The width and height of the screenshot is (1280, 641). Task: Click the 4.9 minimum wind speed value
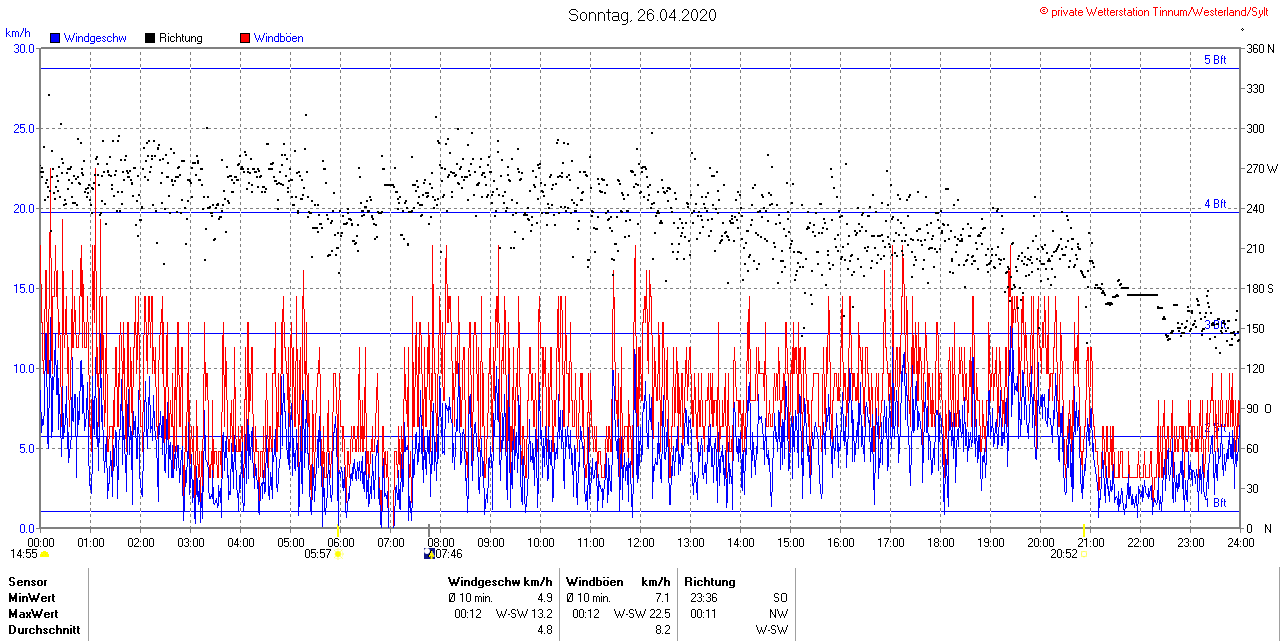[x=544, y=598]
